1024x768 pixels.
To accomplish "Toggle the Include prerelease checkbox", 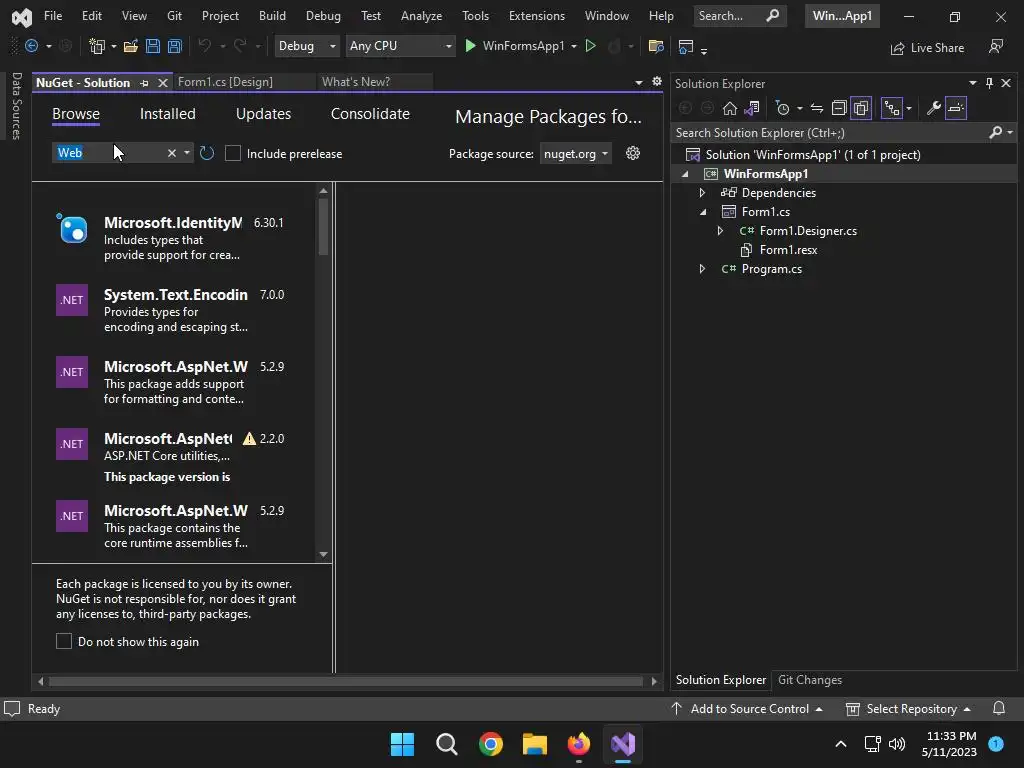I will point(232,153).
